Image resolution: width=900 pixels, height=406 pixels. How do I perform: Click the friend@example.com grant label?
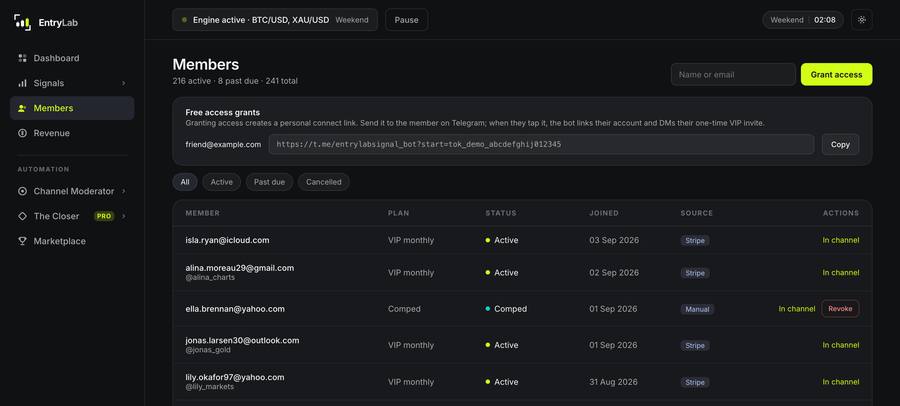[x=223, y=145]
